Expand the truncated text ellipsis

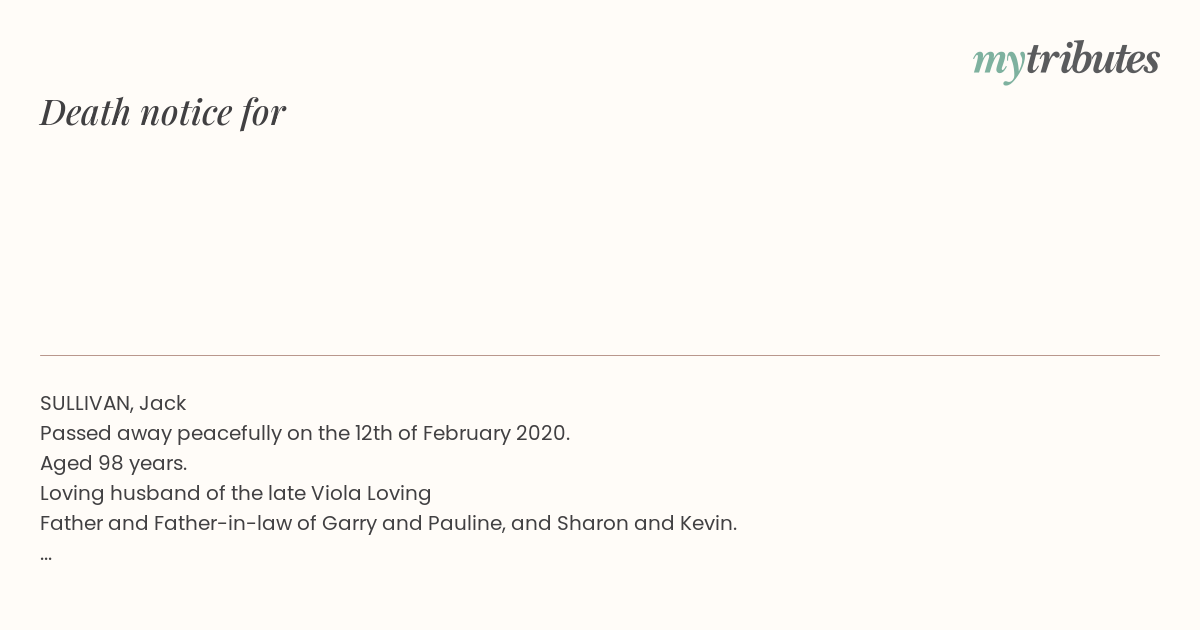tap(46, 556)
